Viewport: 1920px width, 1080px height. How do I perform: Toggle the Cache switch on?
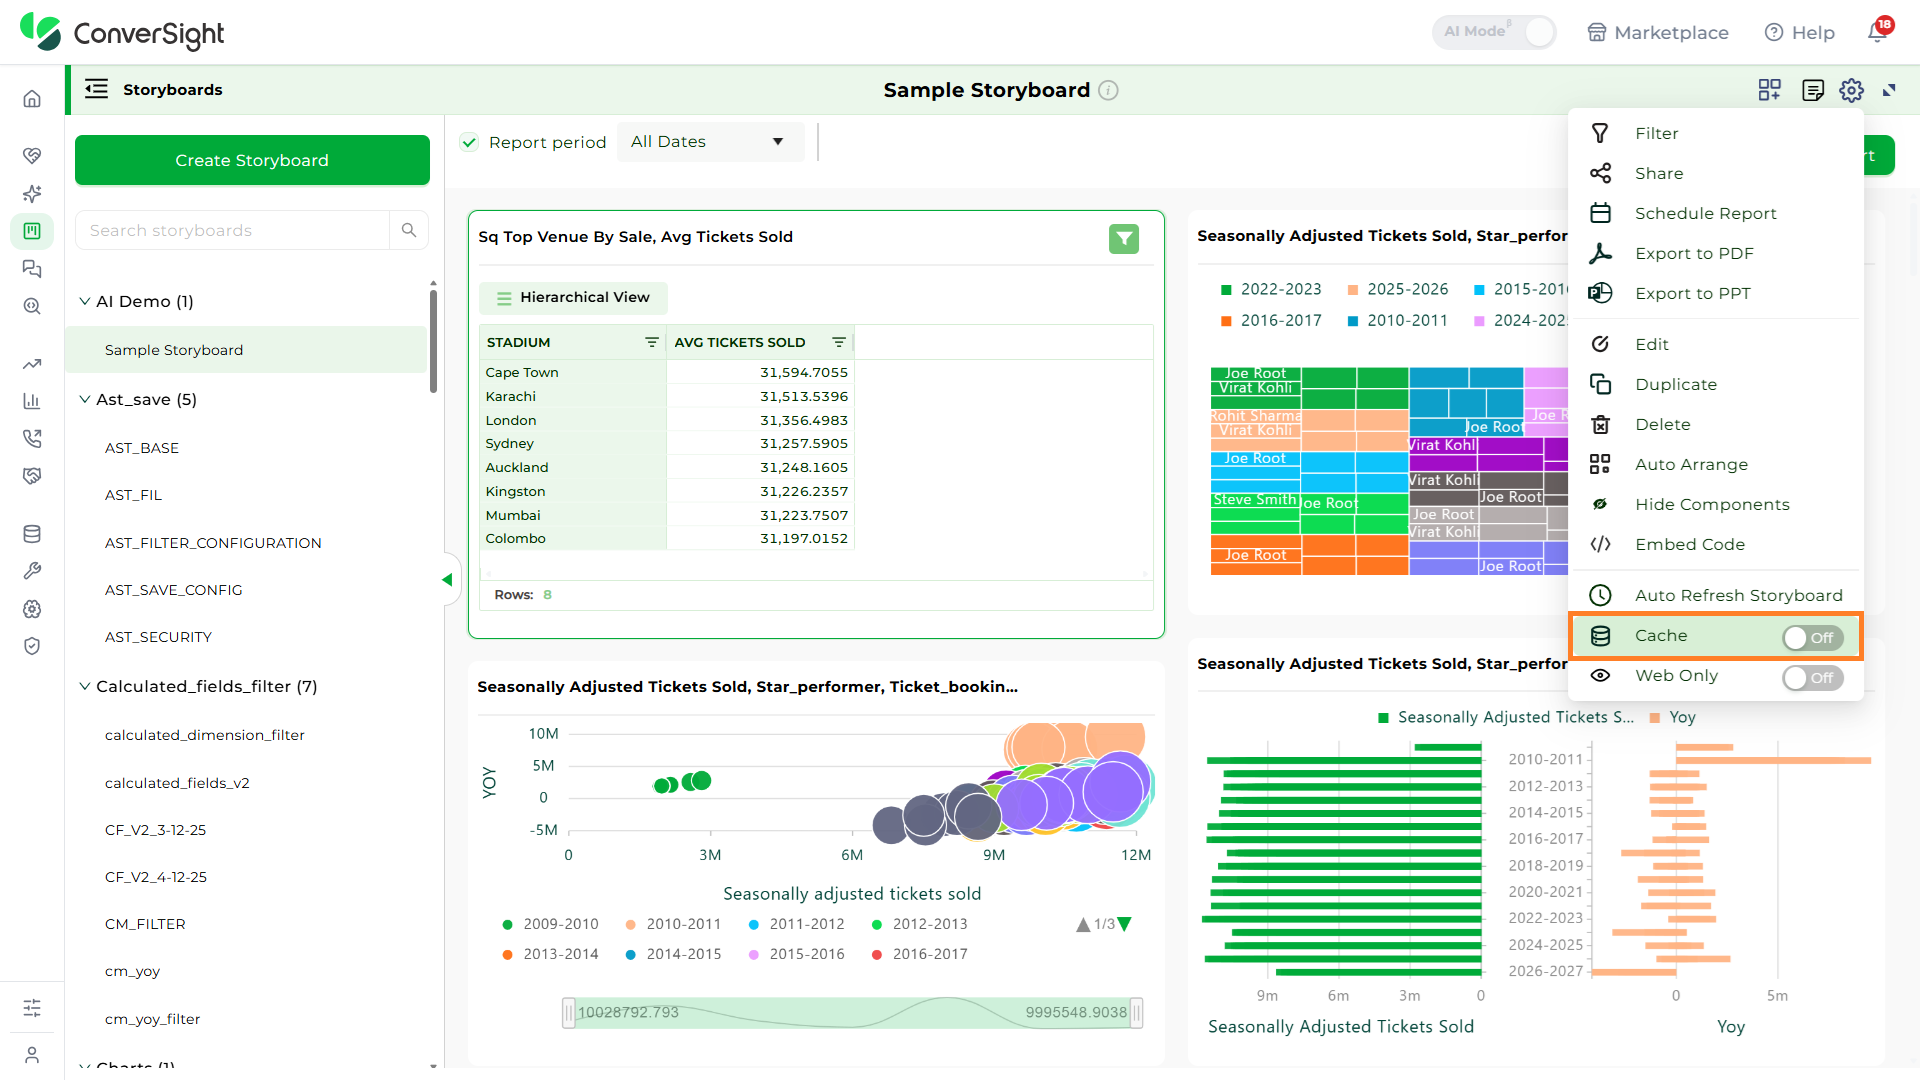[1812, 637]
